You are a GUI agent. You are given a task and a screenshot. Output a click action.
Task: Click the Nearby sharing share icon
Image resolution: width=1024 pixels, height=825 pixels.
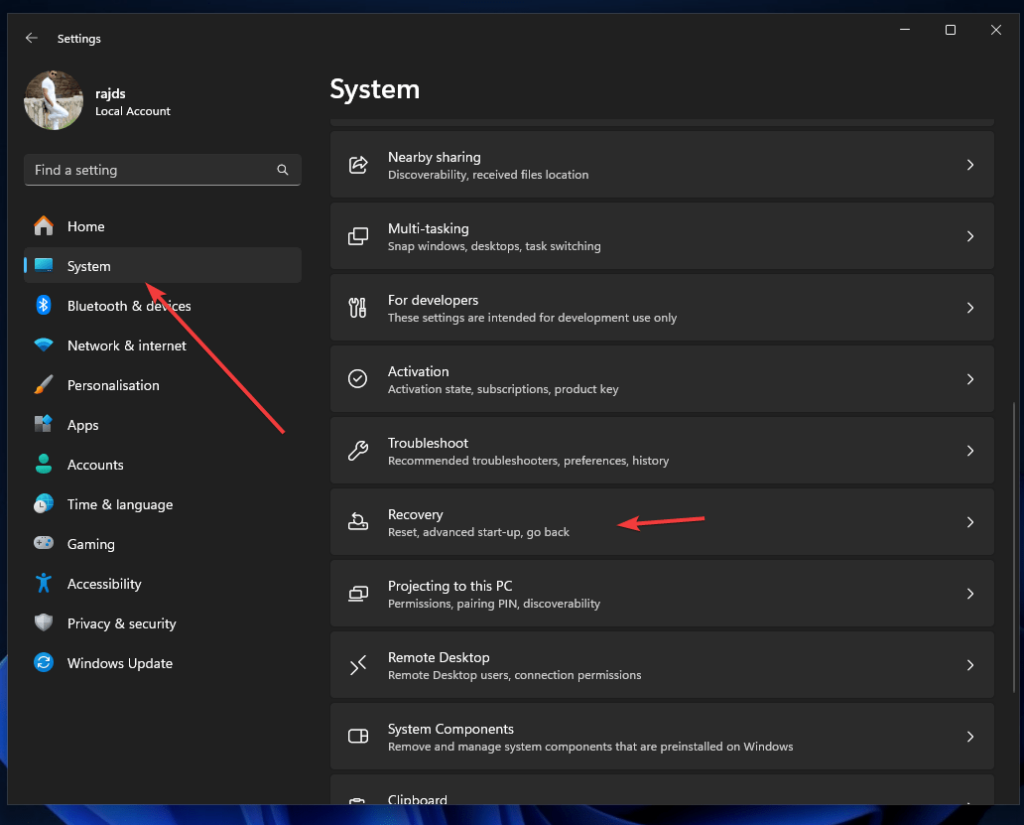click(358, 165)
